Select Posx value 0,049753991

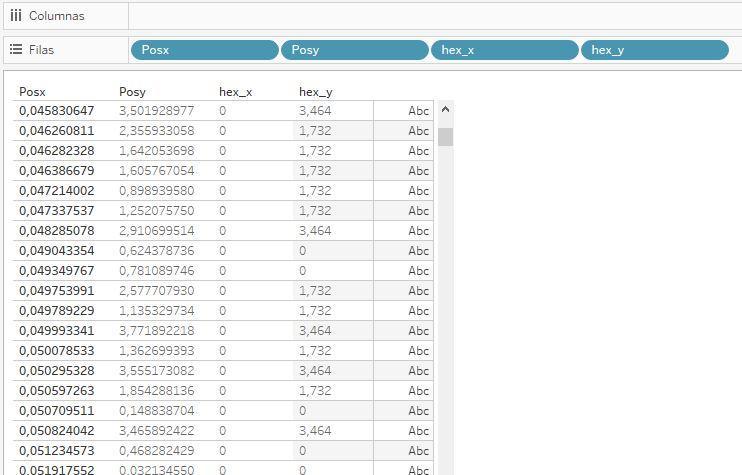[x=57, y=290]
